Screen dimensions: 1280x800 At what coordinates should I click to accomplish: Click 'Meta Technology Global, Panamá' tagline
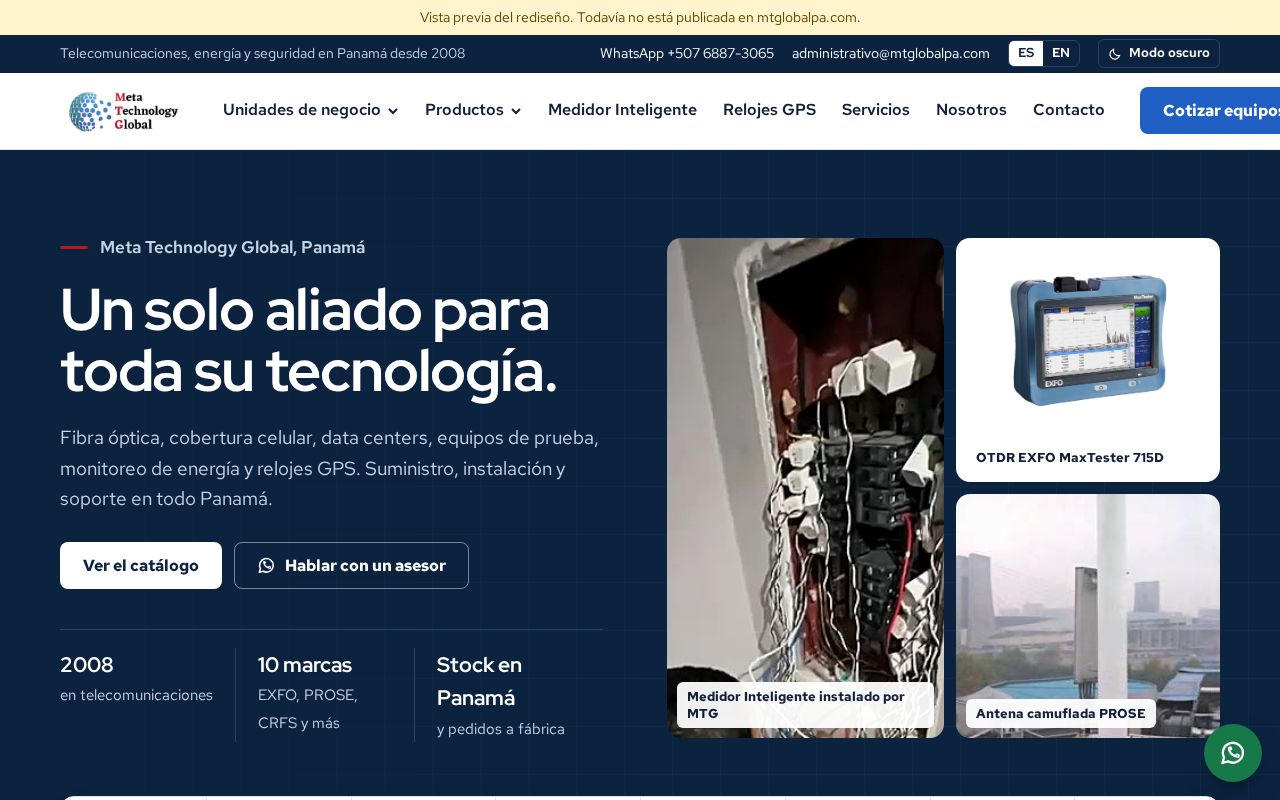coord(232,247)
